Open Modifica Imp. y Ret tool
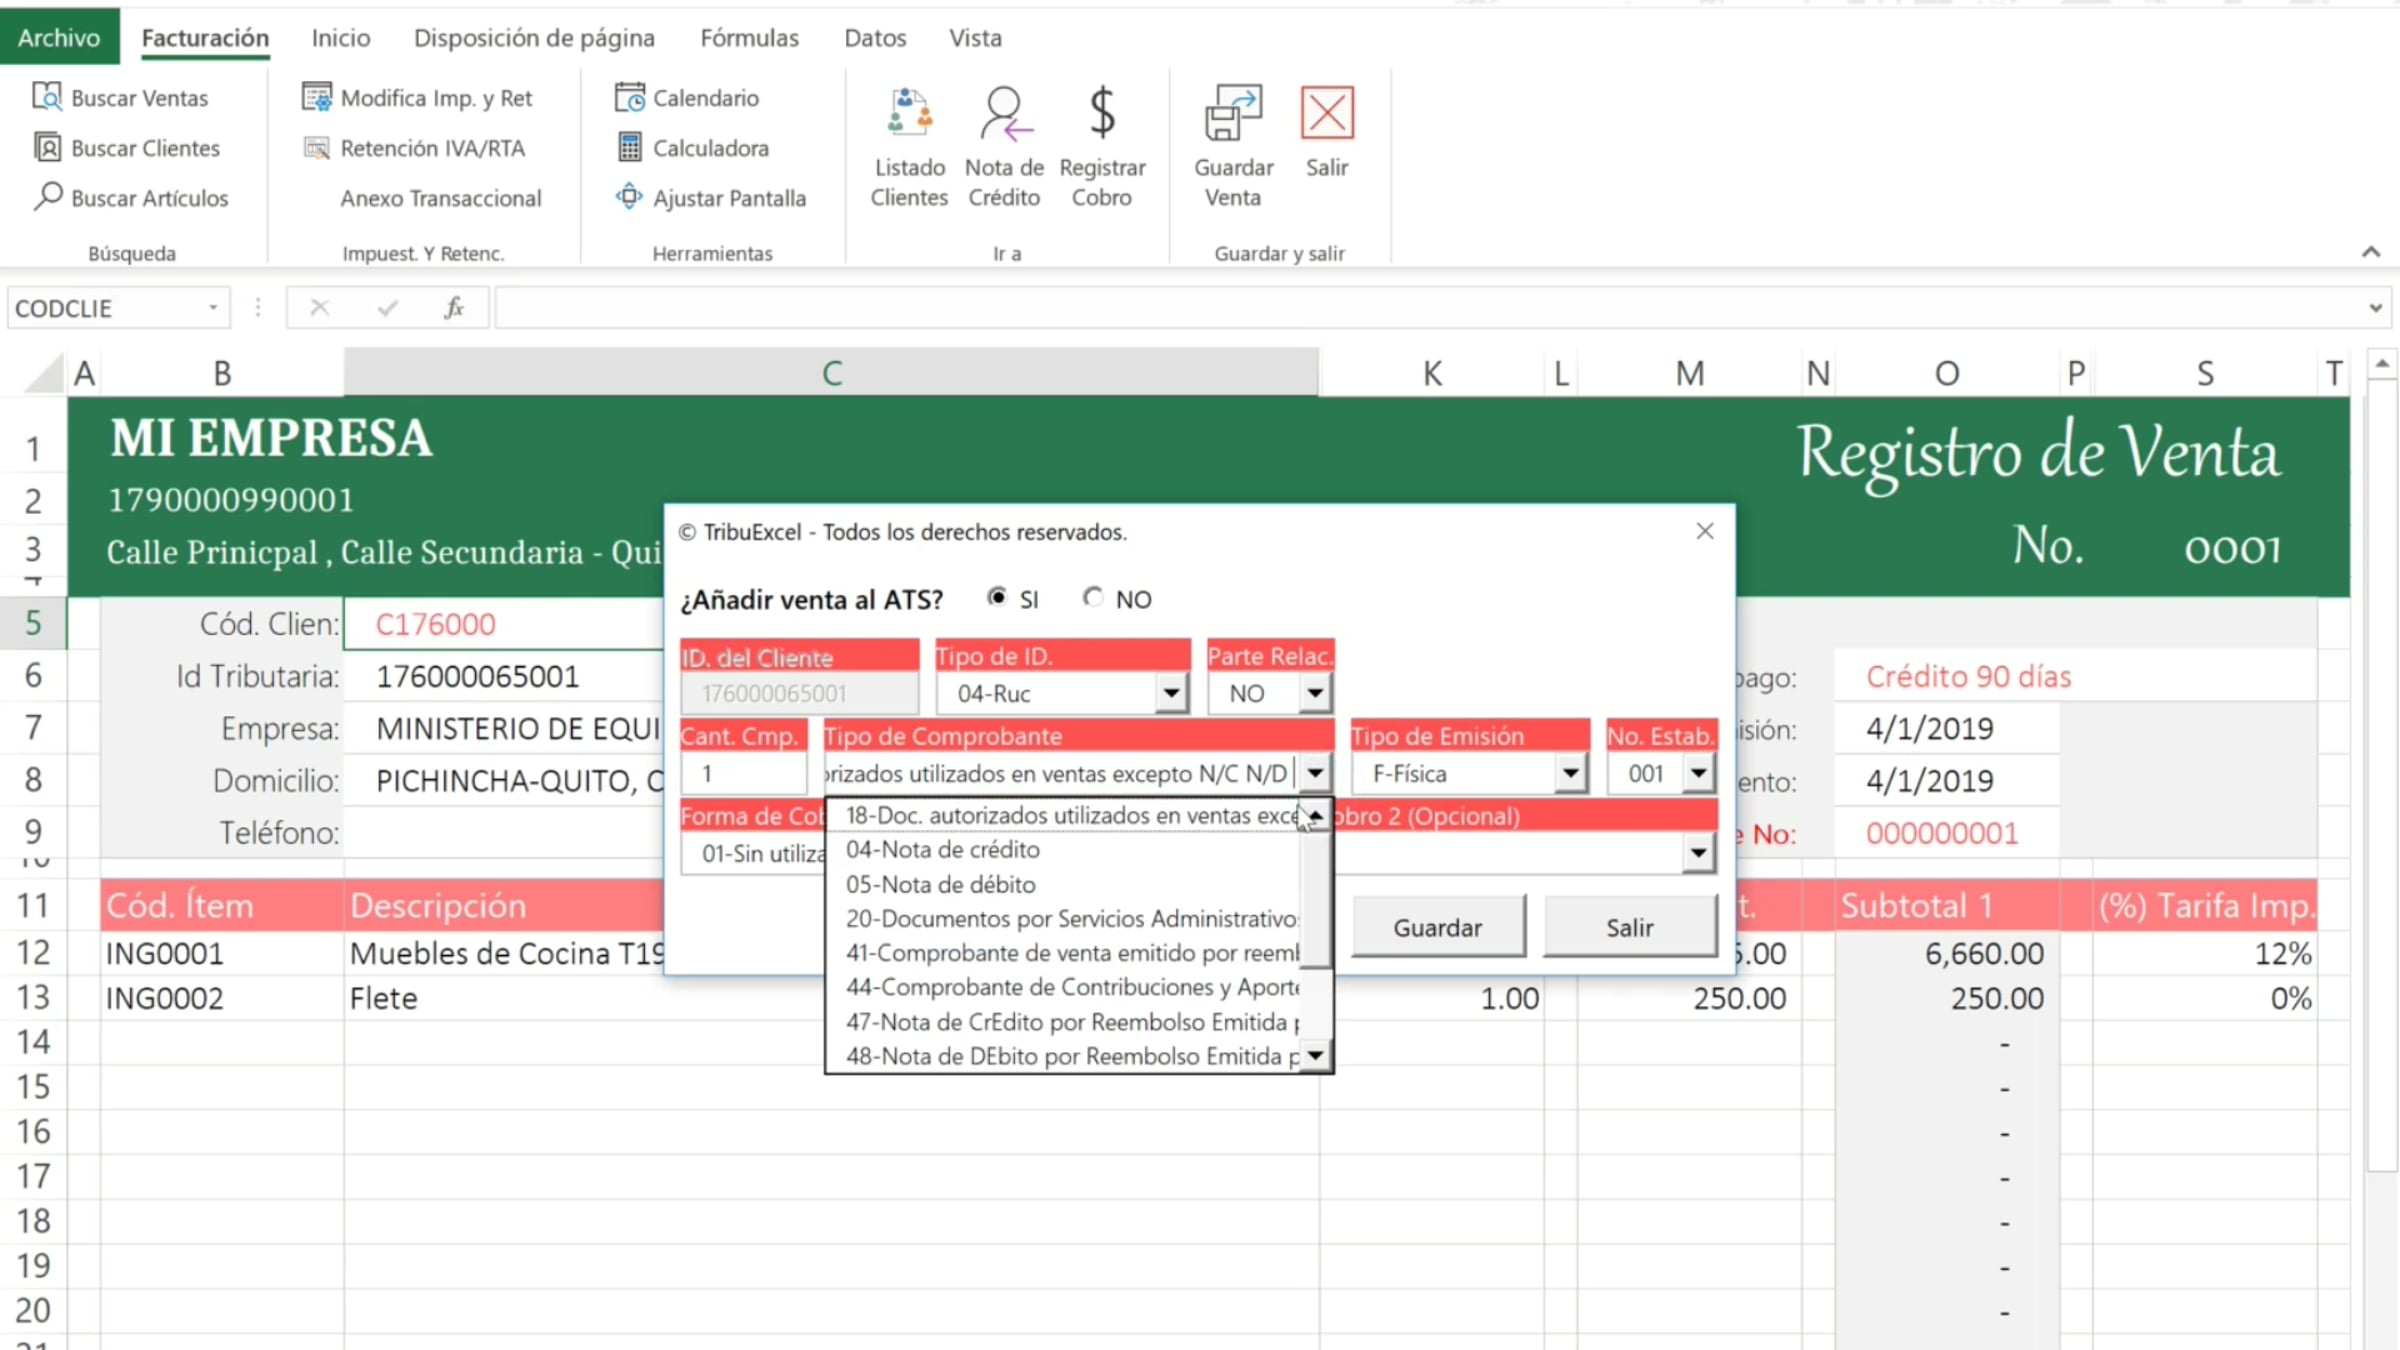This screenshot has height=1350, width=2400. (417, 97)
